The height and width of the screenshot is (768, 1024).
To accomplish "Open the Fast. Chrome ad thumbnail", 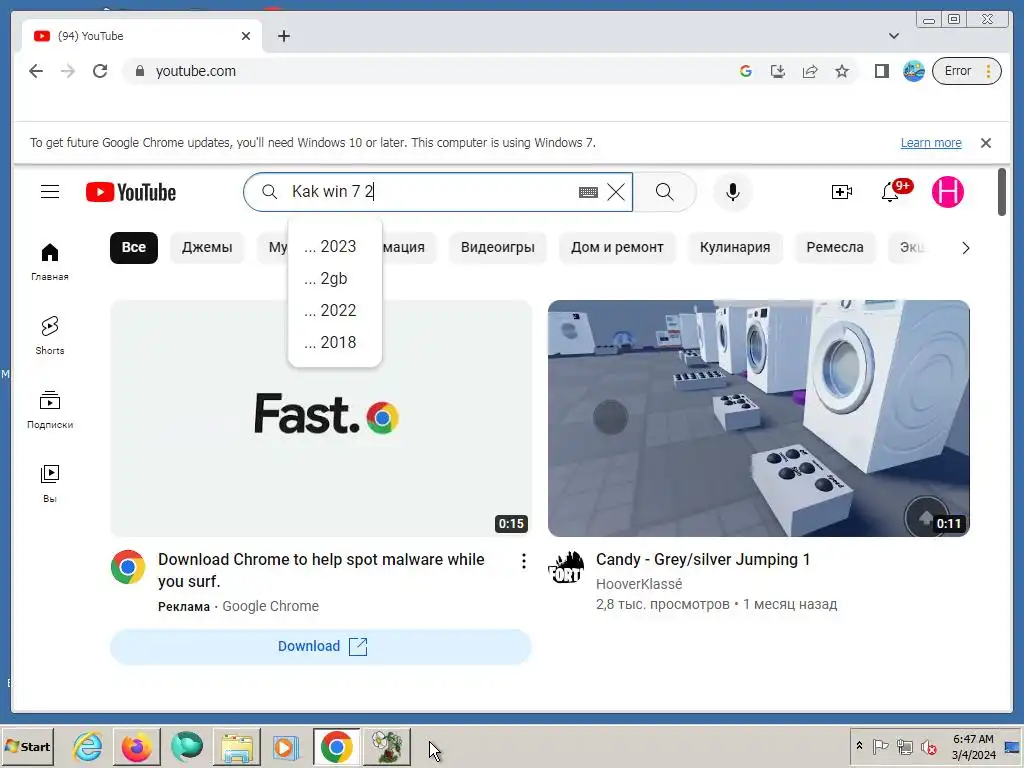I will pyautogui.click(x=321, y=418).
